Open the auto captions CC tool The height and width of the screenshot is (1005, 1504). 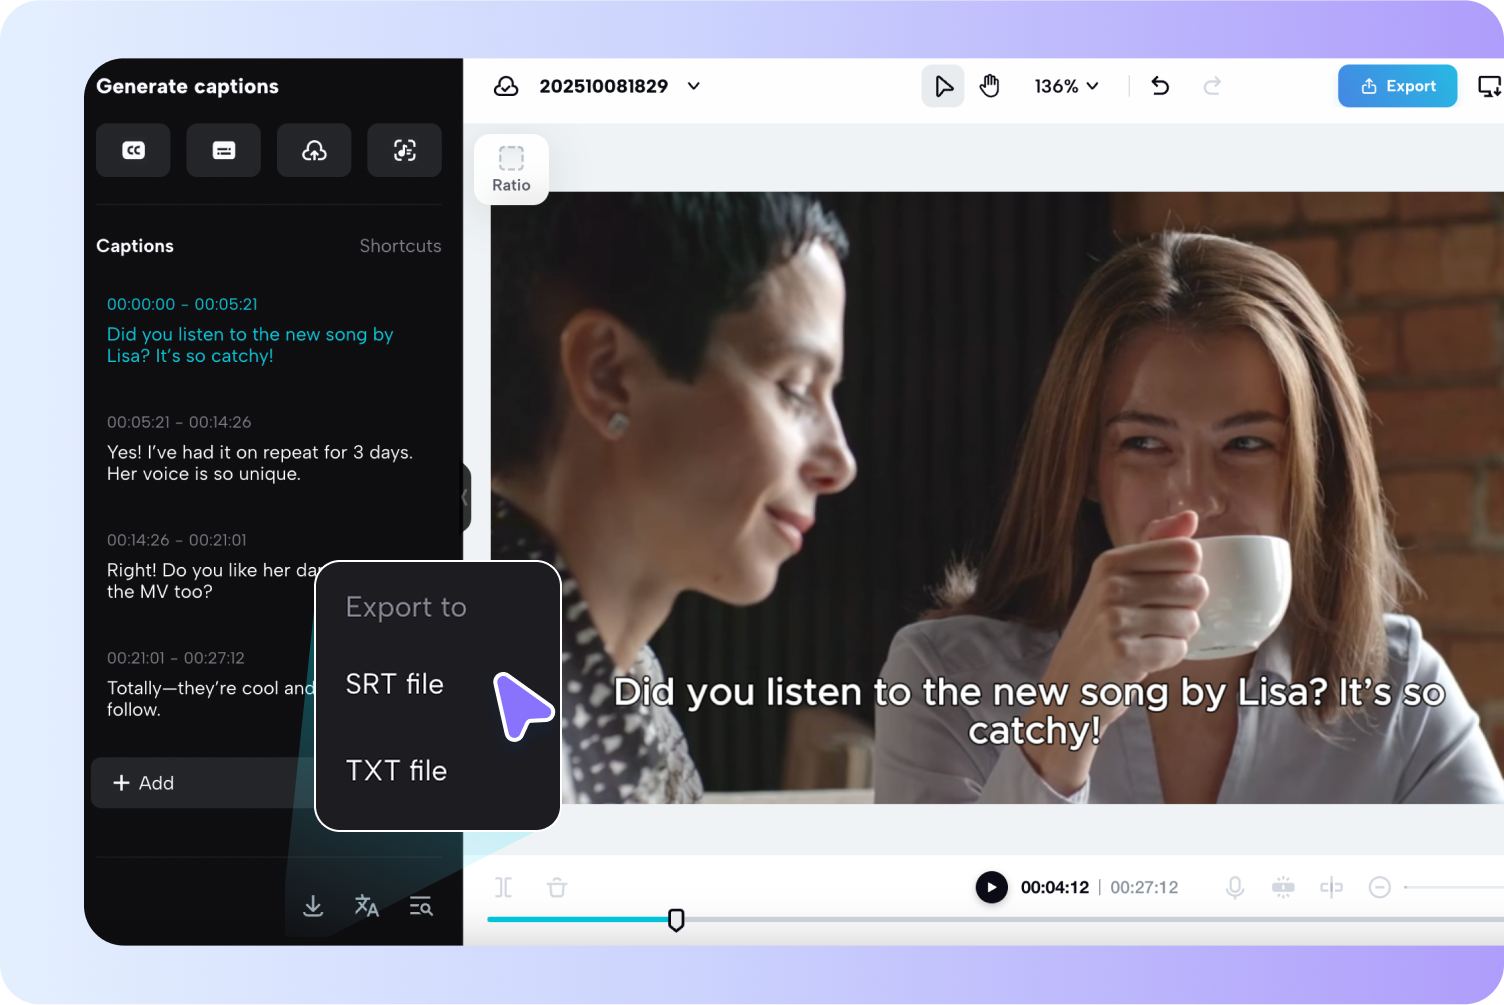133,150
